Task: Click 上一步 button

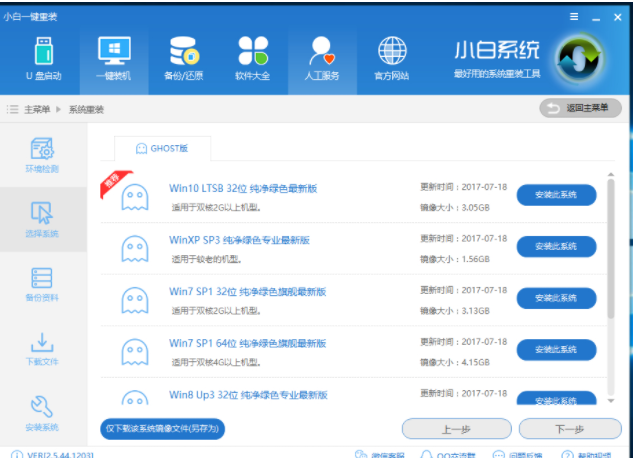Action: coord(457,429)
